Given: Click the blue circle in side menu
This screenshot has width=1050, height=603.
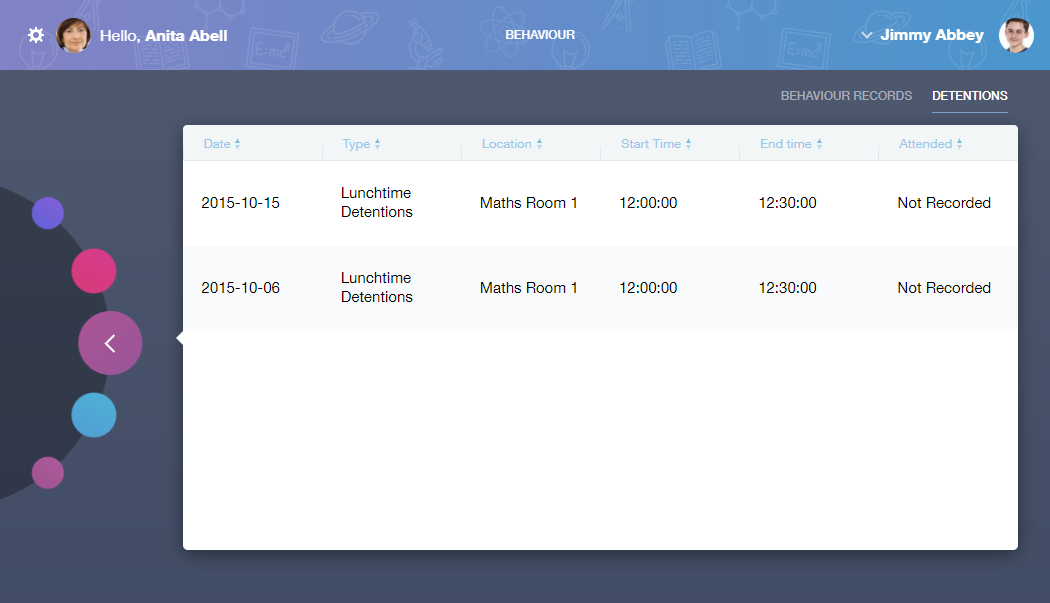Looking at the screenshot, I should click(94, 415).
